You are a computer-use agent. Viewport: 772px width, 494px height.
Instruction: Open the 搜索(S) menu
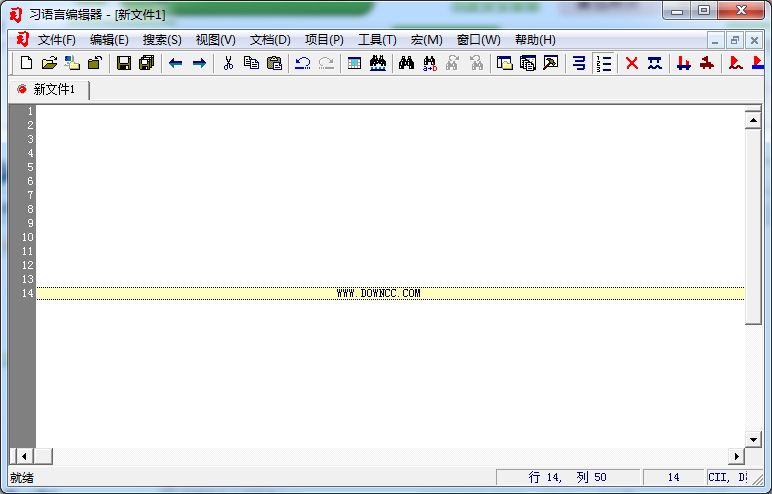click(162, 40)
